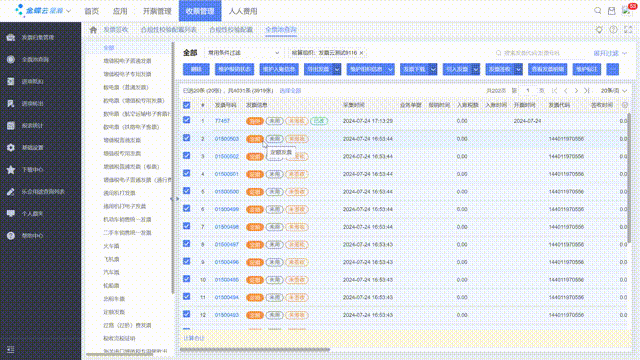
Task: Click the horizontal scrollbar below the table
Action: pos(255,349)
